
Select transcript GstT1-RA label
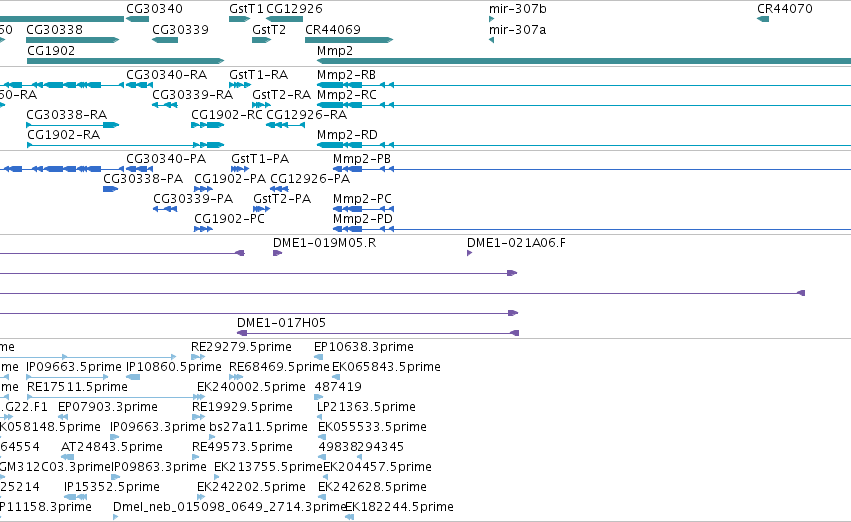[258, 74]
